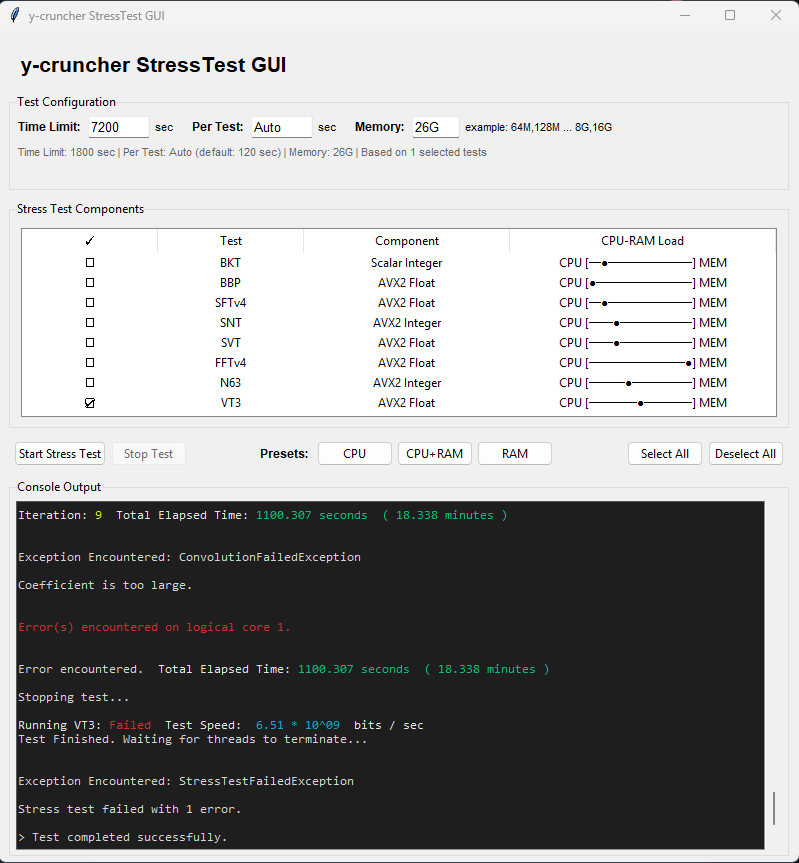Apply the CPU preset
The width and height of the screenshot is (799, 863).
[x=354, y=454]
